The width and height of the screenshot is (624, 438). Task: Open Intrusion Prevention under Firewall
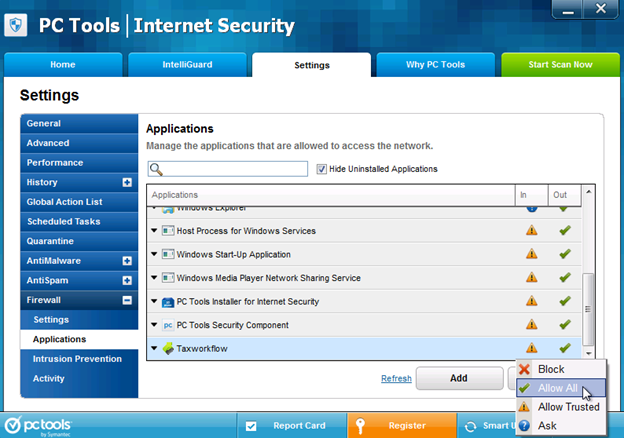[79, 359]
